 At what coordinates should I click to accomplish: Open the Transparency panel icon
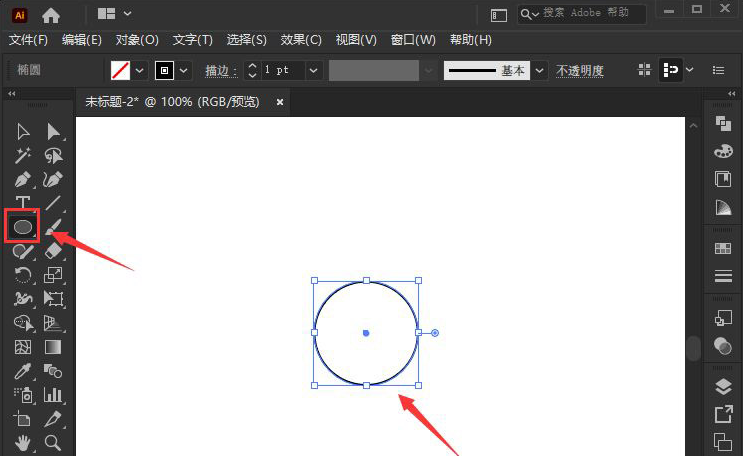click(x=723, y=346)
